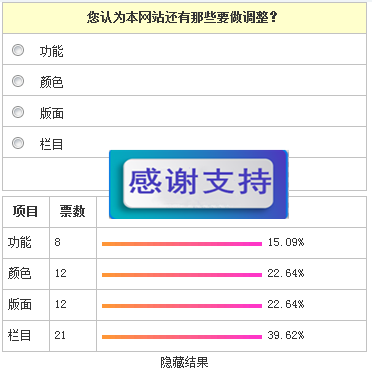The height and width of the screenshot is (370, 372).
Task: Click the 版面 option label text
Action: click(x=52, y=113)
